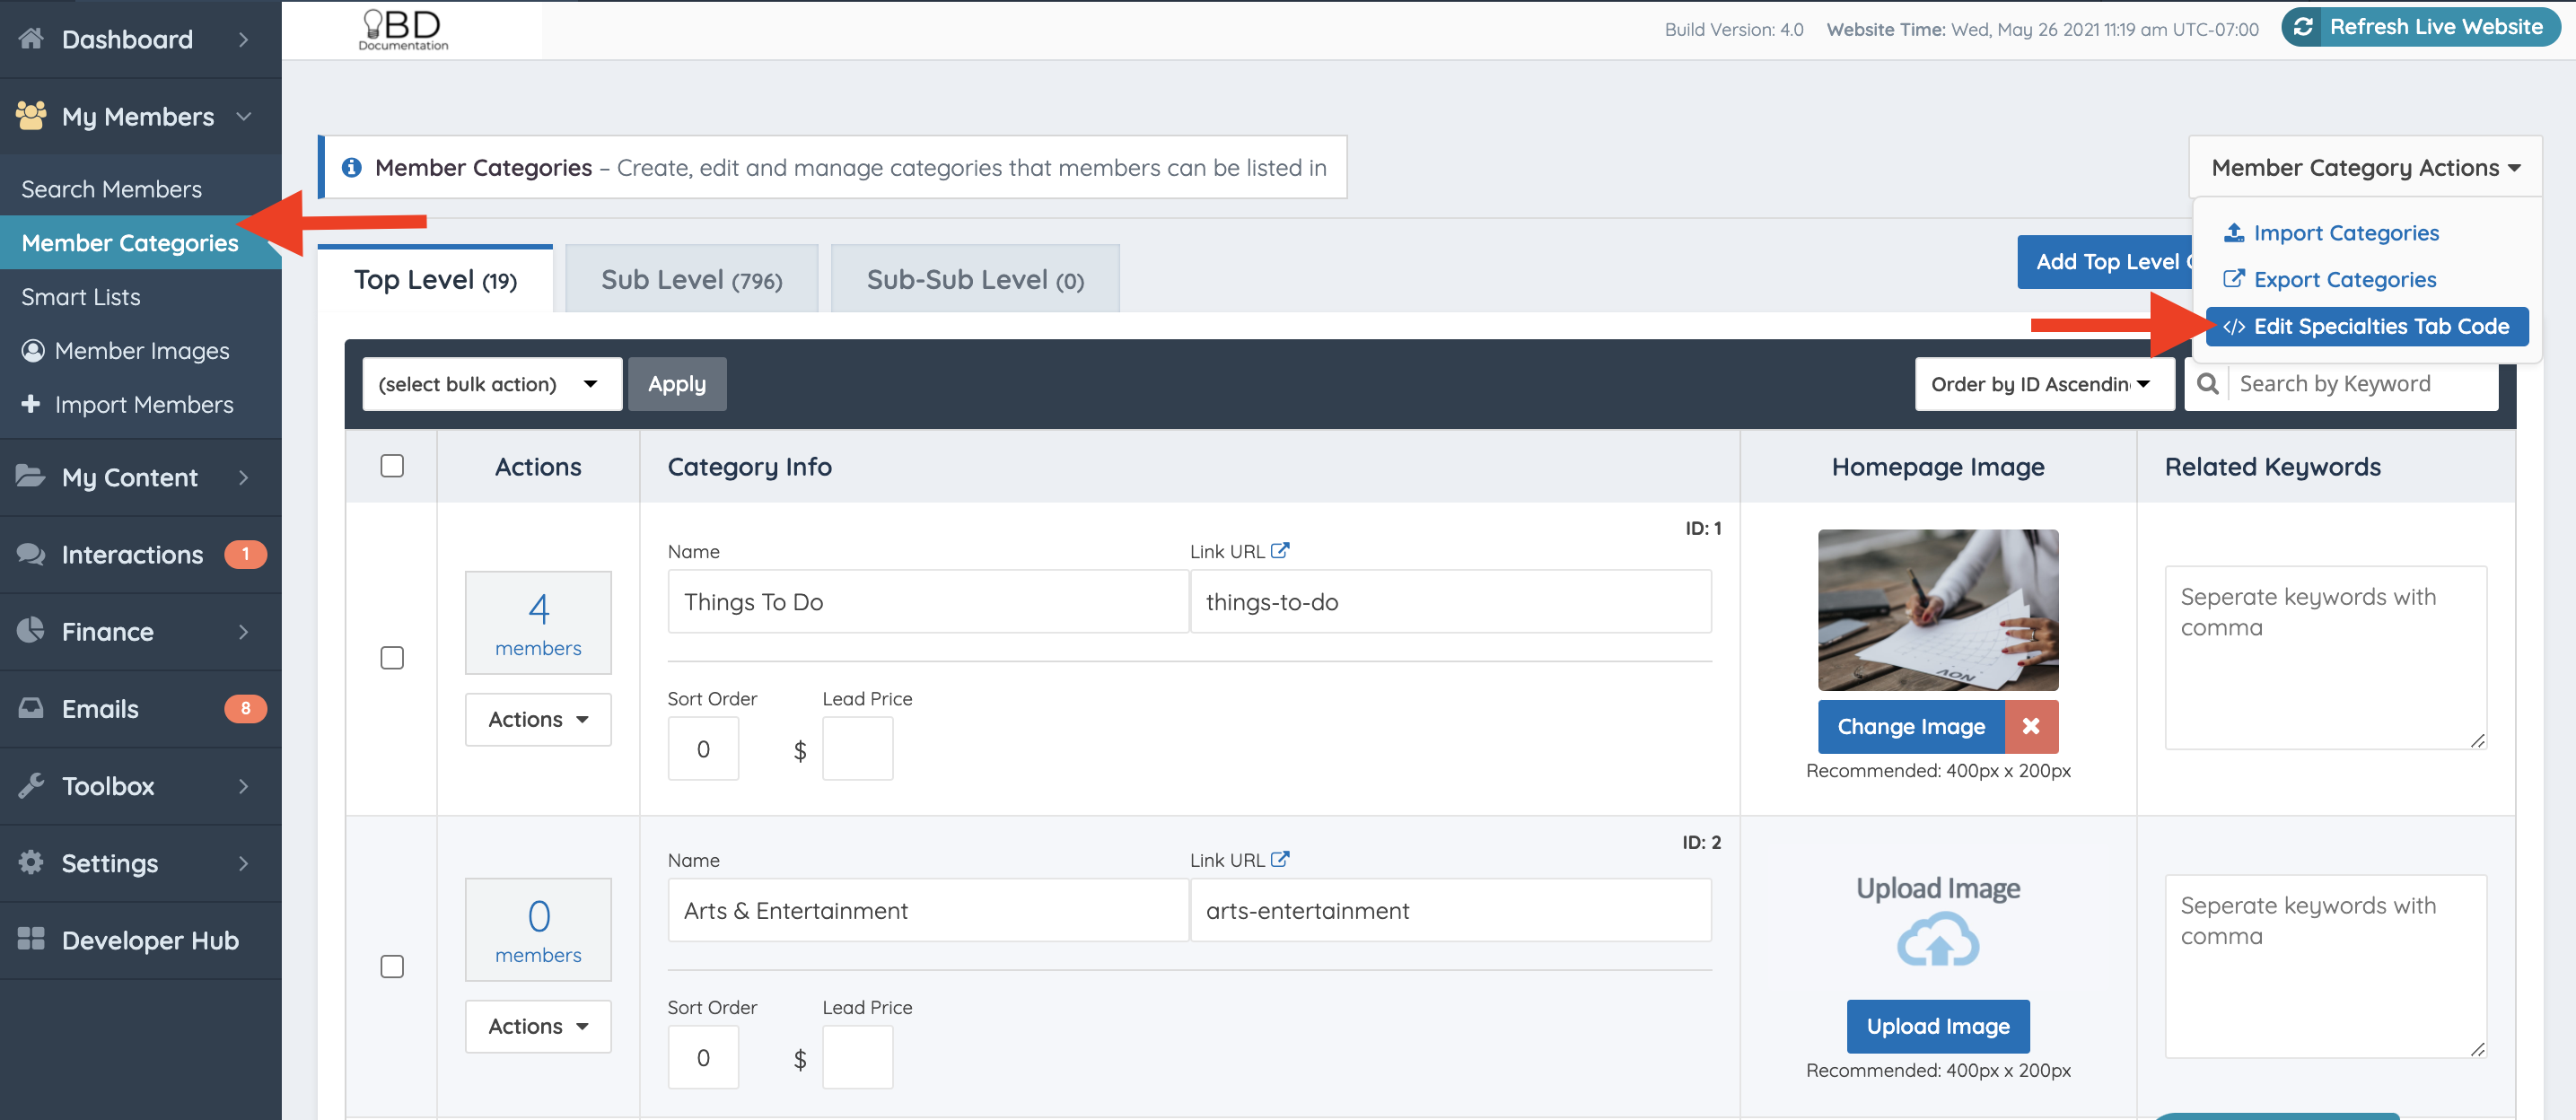The image size is (2576, 1120).
Task: Click the Things To Do homepage image thumbnail
Action: [x=1937, y=610]
